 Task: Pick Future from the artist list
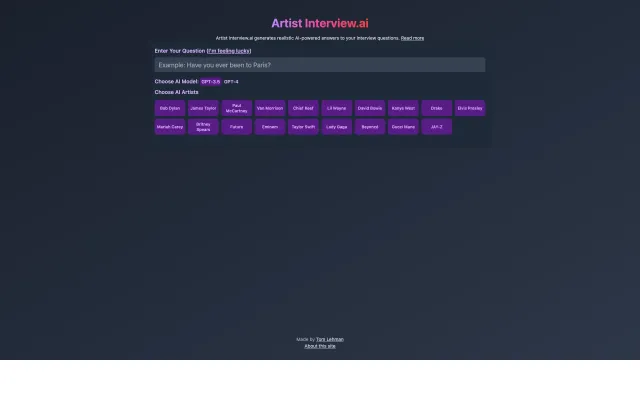point(237,127)
